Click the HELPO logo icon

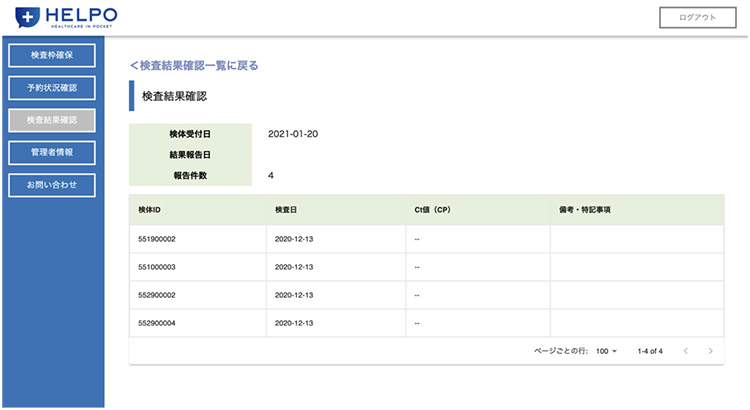pos(28,16)
